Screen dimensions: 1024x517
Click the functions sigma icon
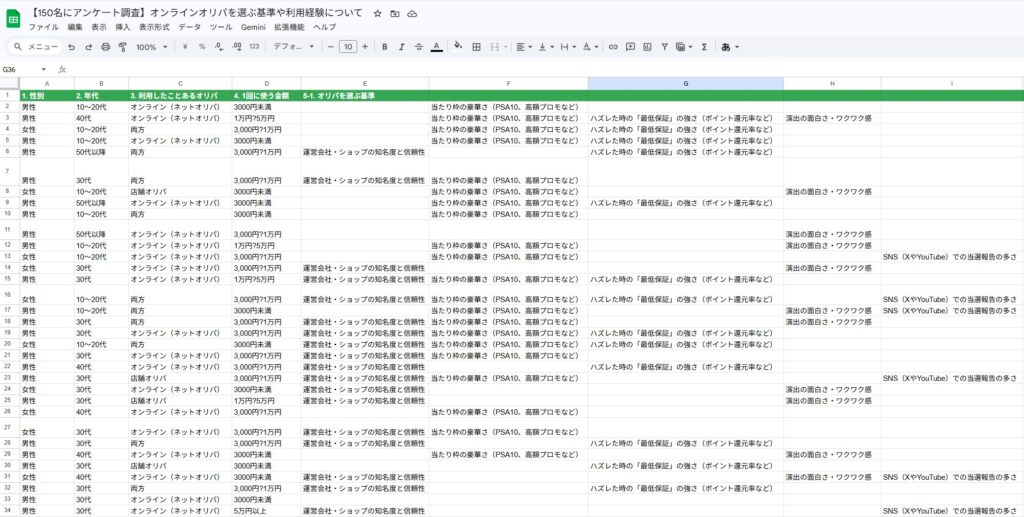(704, 47)
